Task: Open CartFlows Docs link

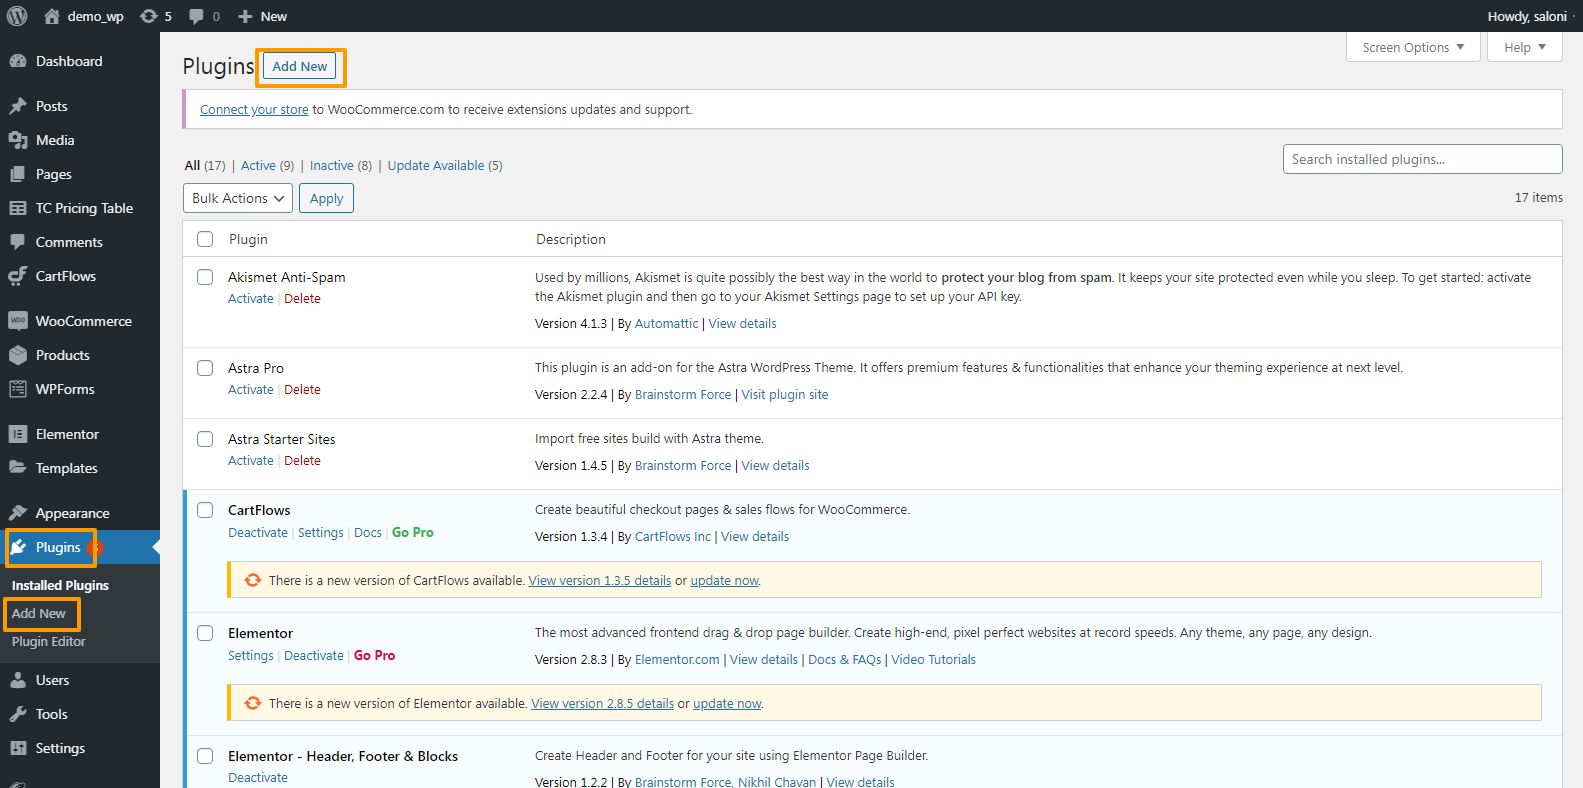Action: pyautogui.click(x=368, y=533)
